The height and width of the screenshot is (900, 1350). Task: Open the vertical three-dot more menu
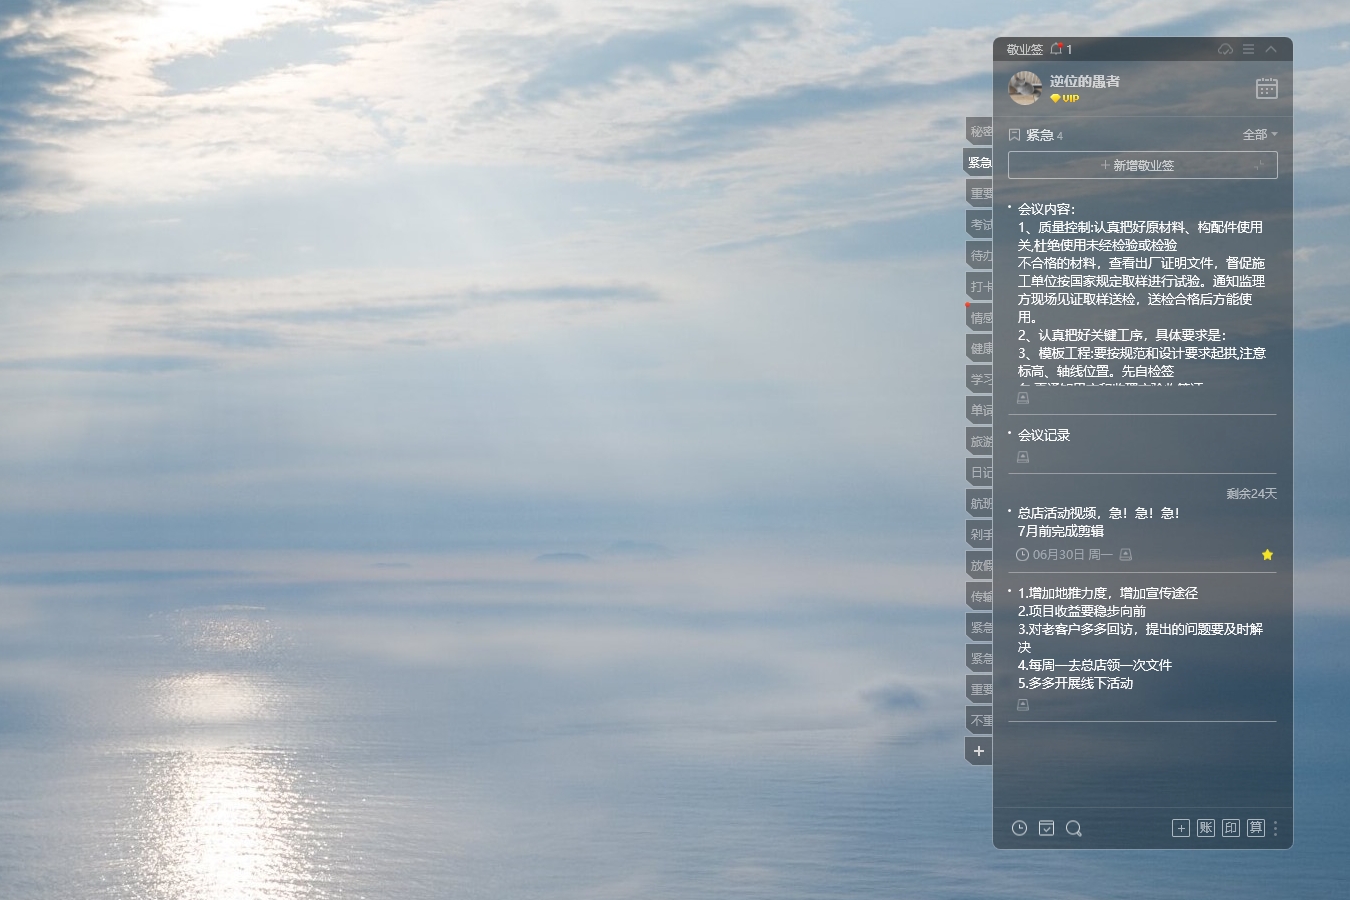[1275, 828]
